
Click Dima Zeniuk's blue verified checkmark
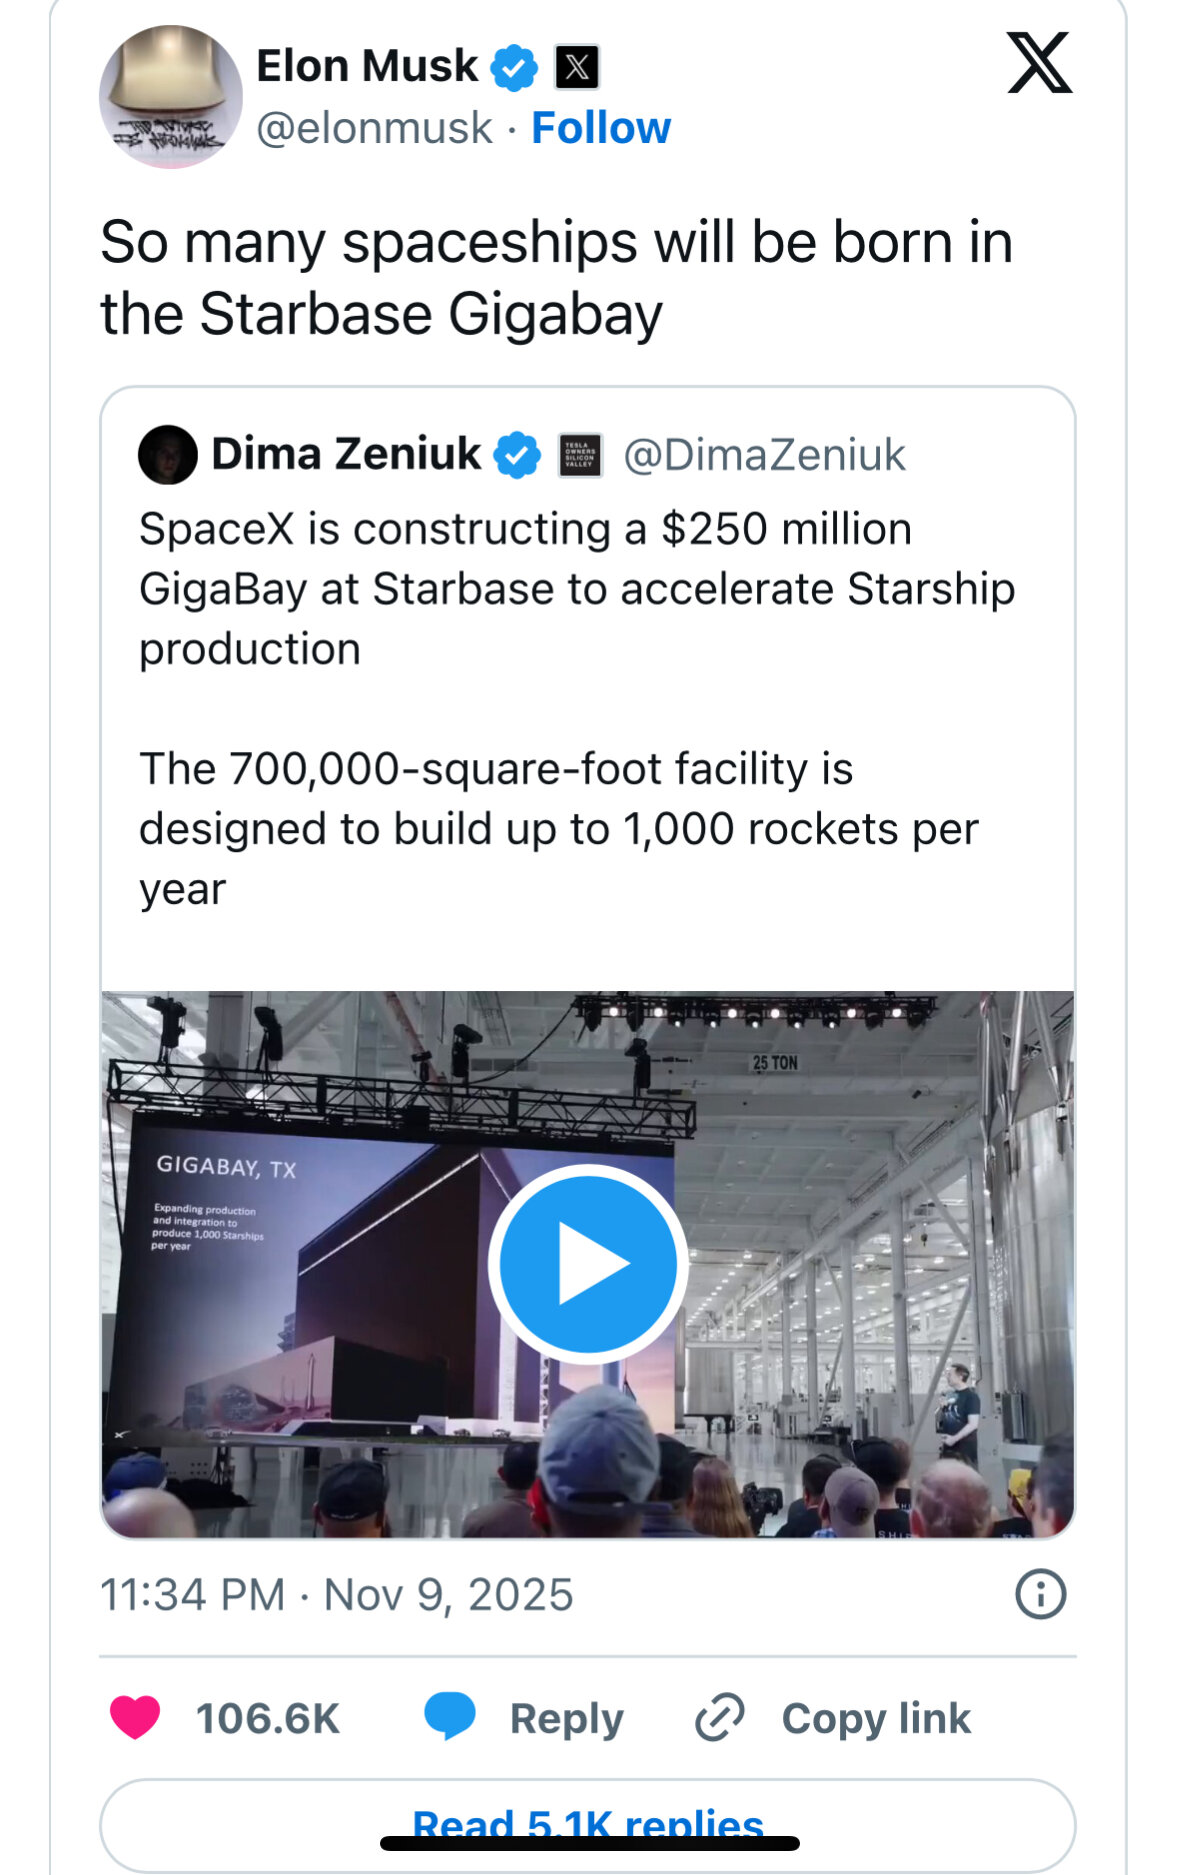click(517, 455)
